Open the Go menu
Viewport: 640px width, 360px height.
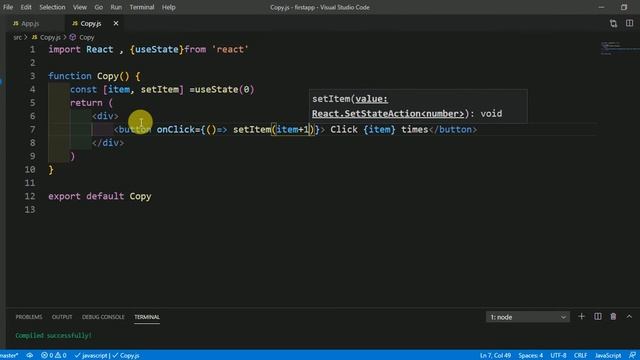(98, 7)
